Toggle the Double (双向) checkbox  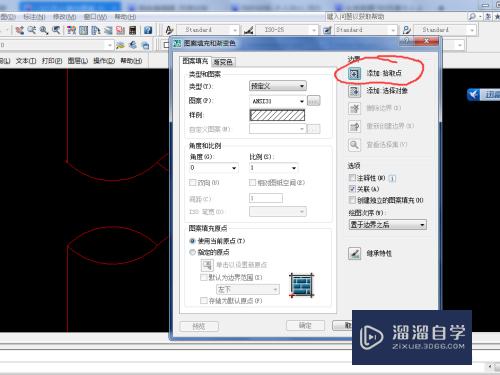click(x=192, y=183)
